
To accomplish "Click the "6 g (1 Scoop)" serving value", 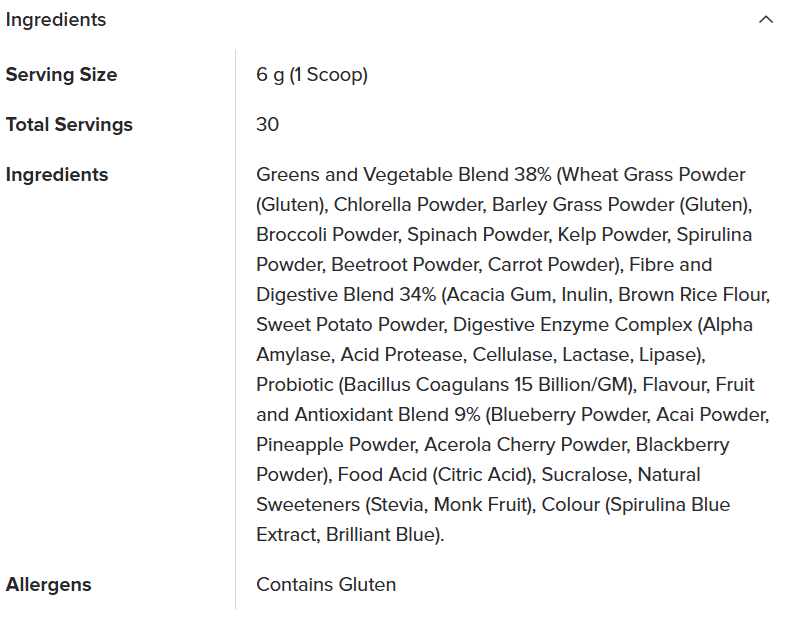I will pyautogui.click(x=312, y=74).
